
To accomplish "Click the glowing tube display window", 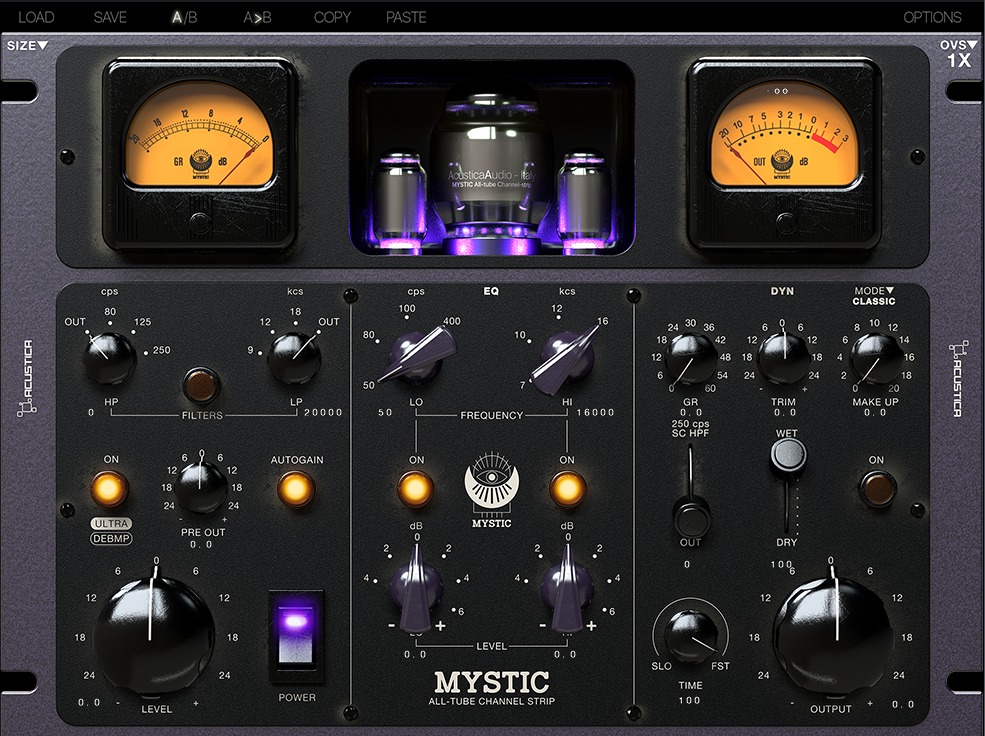I will click(492, 157).
